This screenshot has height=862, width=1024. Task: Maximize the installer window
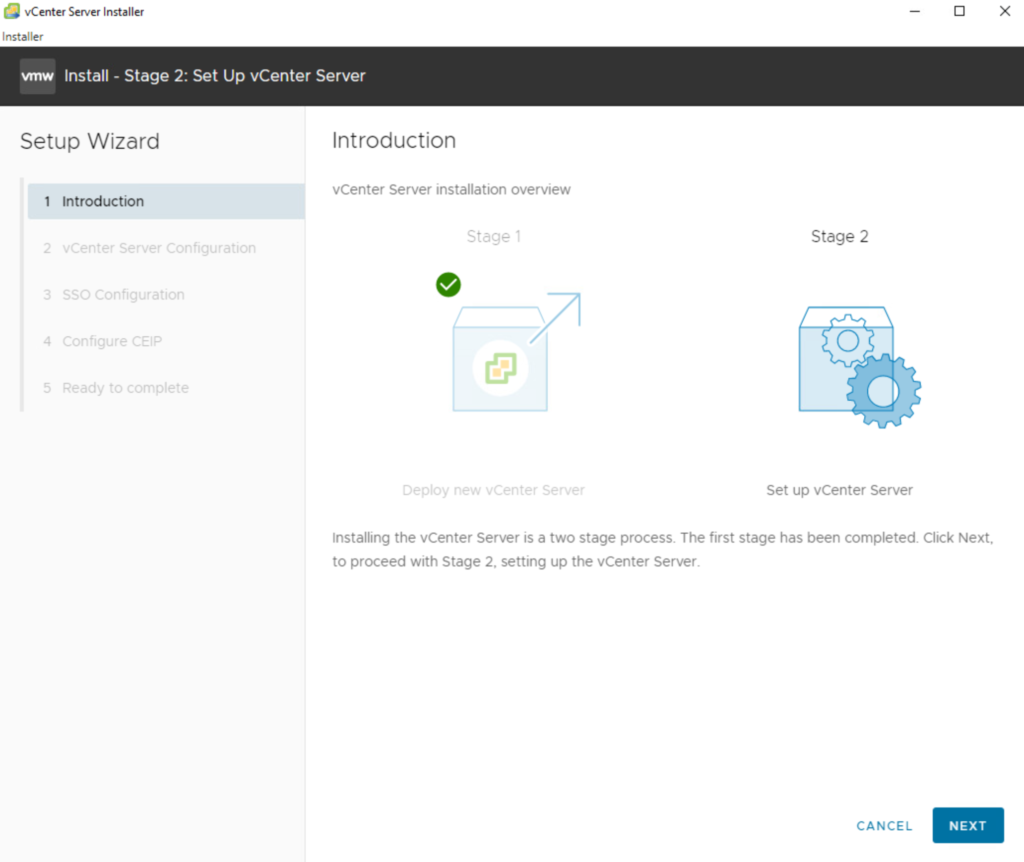[x=959, y=11]
